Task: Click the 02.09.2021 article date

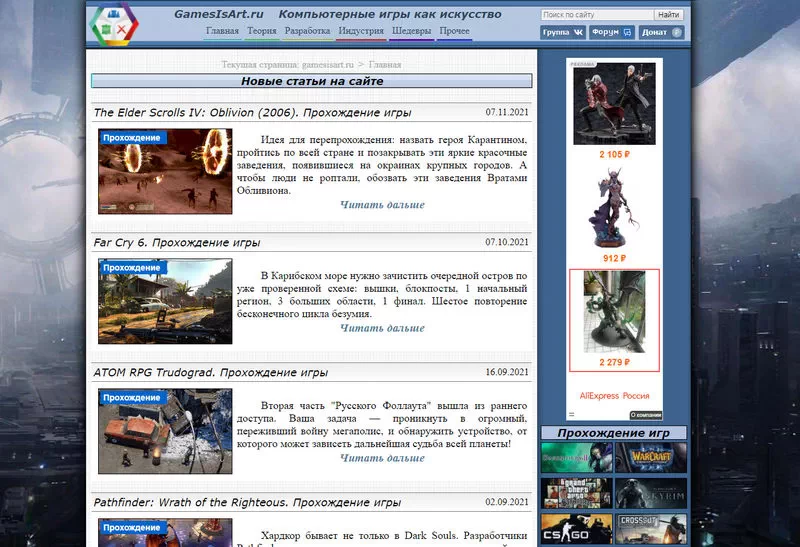Action: coord(507,502)
